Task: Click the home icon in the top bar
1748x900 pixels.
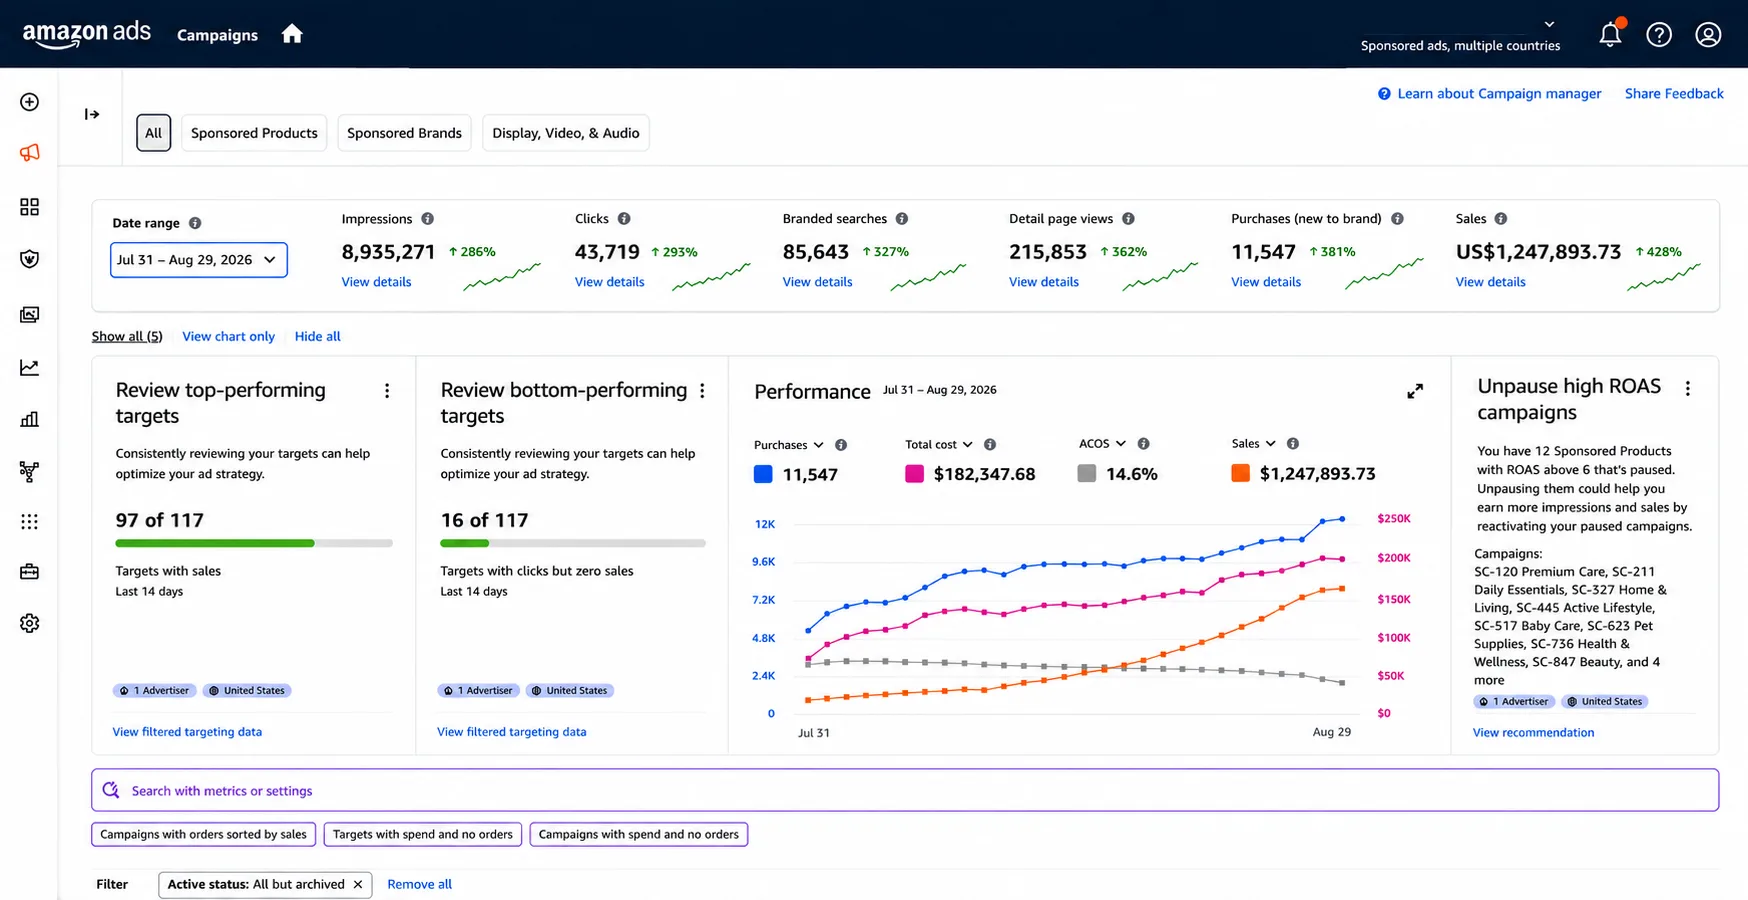Action: (x=292, y=34)
